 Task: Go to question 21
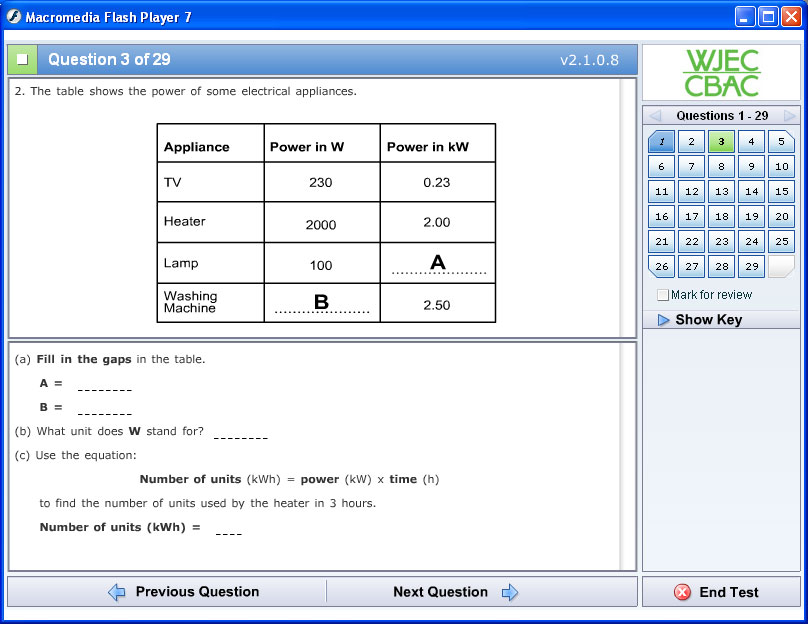(661, 241)
